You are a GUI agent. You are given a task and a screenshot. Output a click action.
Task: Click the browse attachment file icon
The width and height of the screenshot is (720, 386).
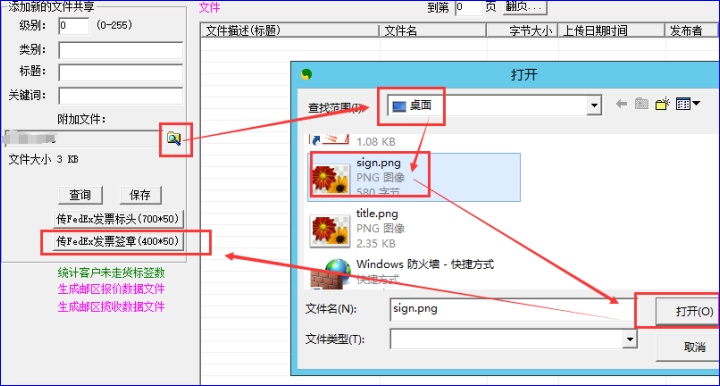(x=174, y=138)
